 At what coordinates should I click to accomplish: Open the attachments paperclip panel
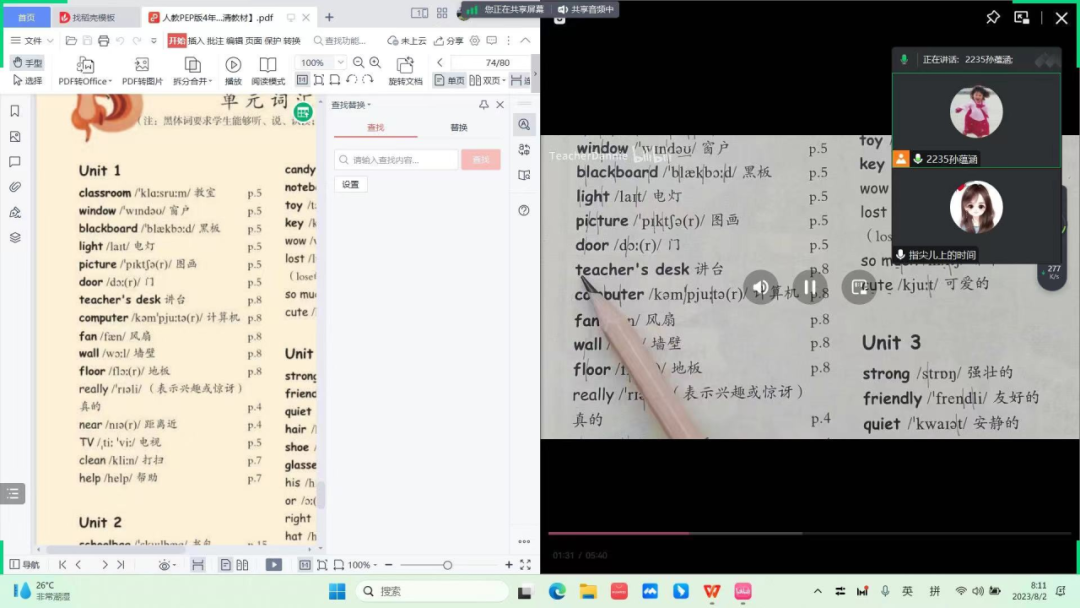point(15,187)
